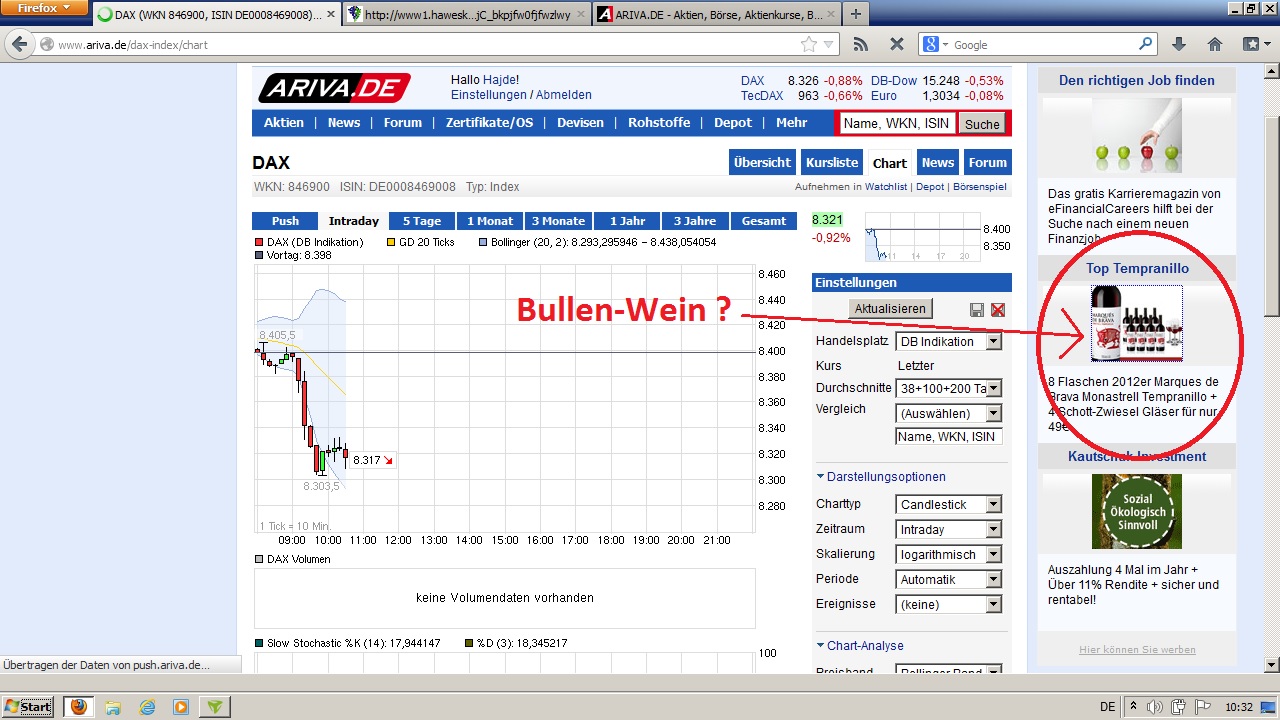The height and width of the screenshot is (720, 1280).
Task: Click the Google search engine selector icon
Action: 935,44
